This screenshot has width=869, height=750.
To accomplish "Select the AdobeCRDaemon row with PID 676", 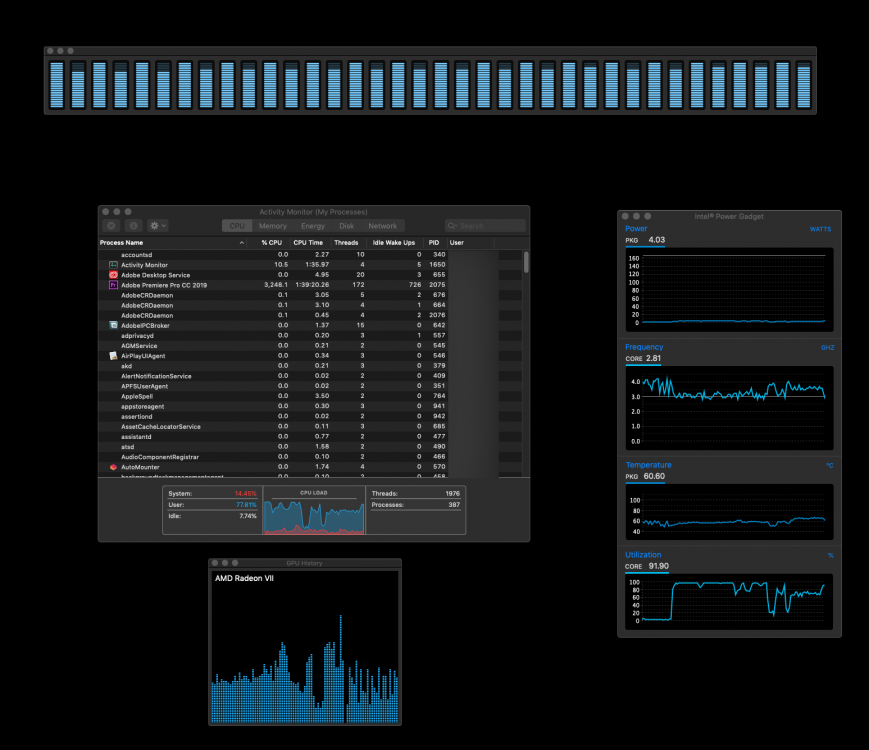I will [x=310, y=295].
